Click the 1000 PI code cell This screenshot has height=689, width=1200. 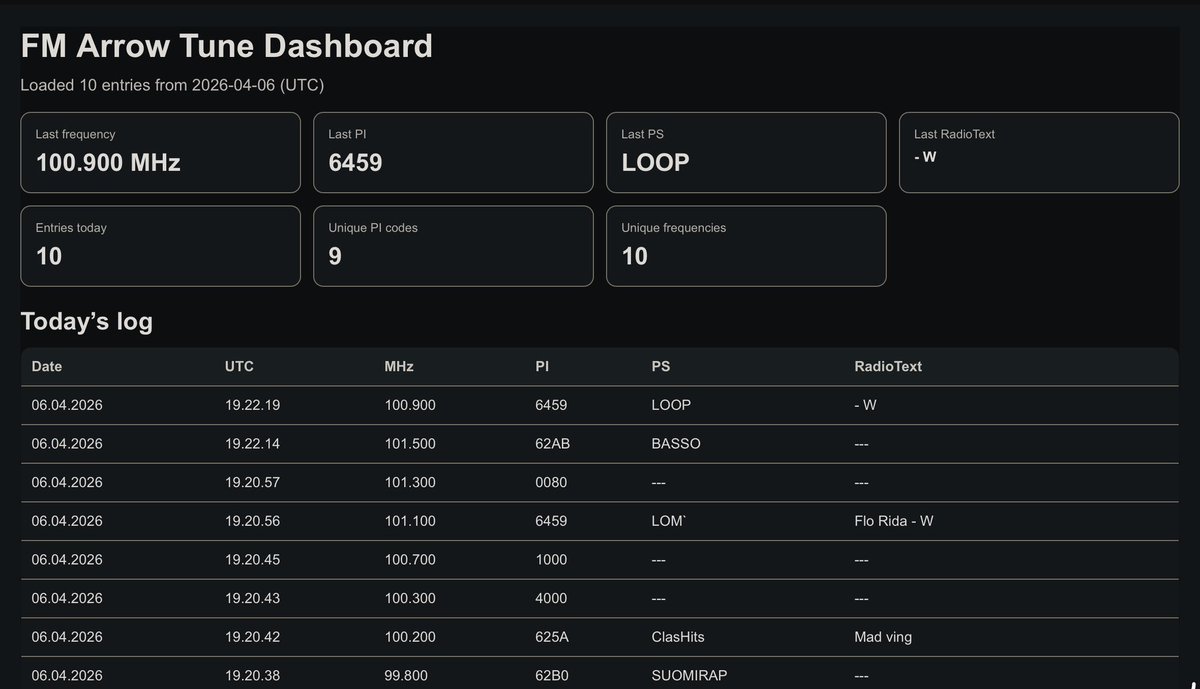pyautogui.click(x=551, y=559)
